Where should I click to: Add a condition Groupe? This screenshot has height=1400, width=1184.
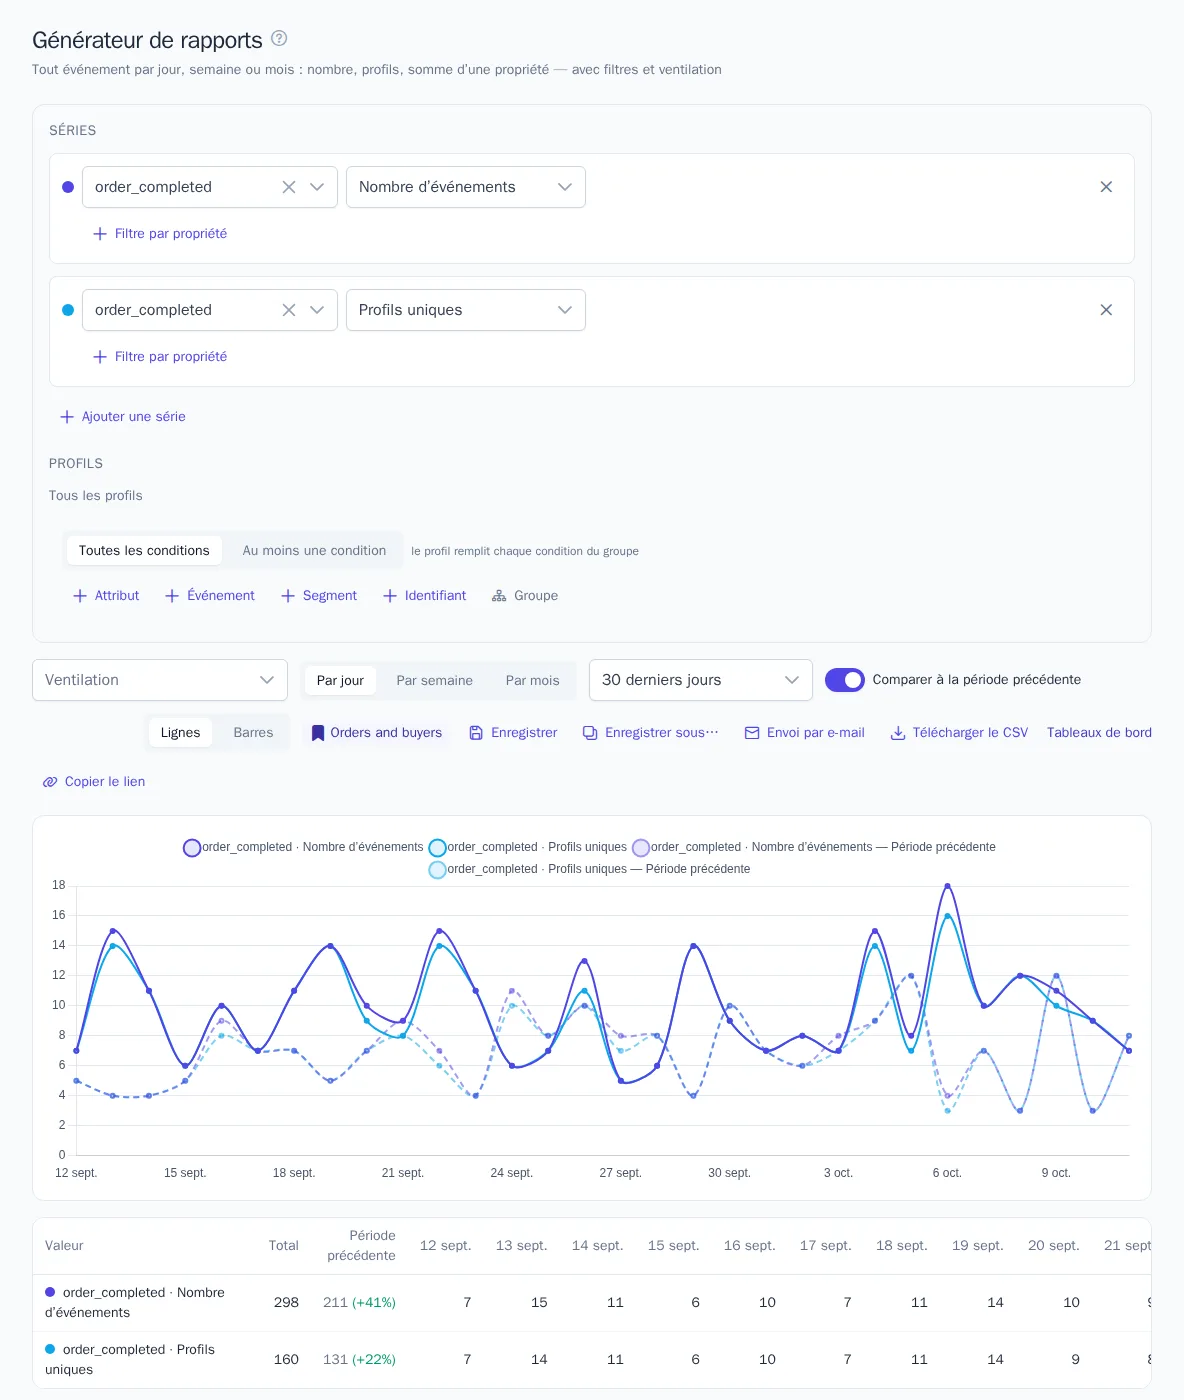525,596
